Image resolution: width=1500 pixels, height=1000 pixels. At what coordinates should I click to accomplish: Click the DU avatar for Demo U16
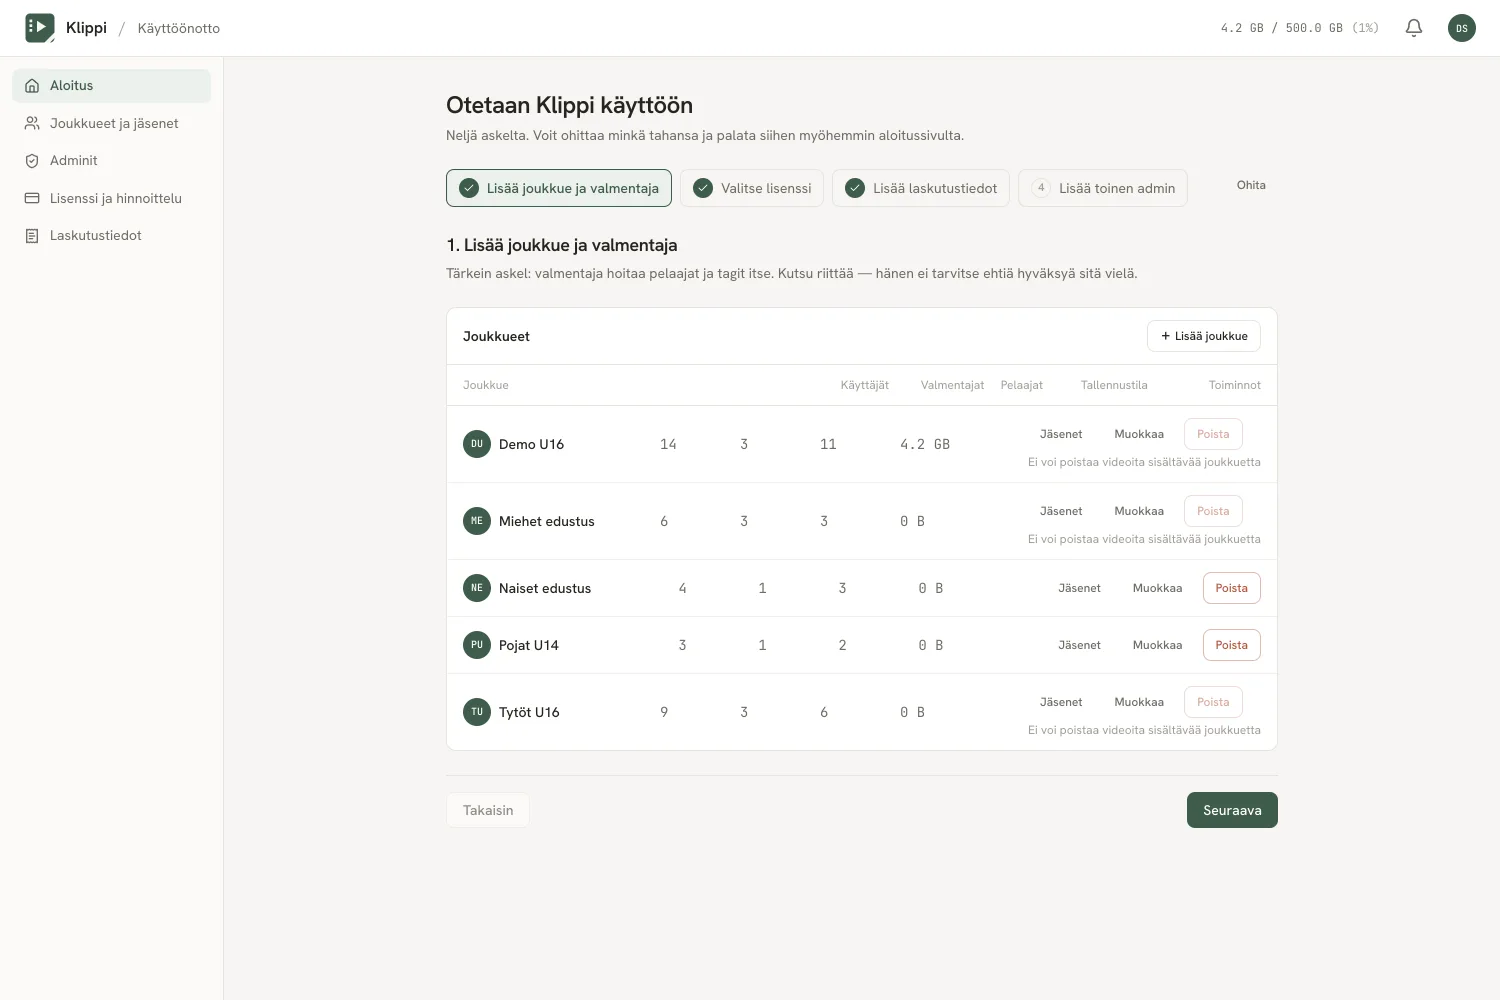[x=477, y=444]
